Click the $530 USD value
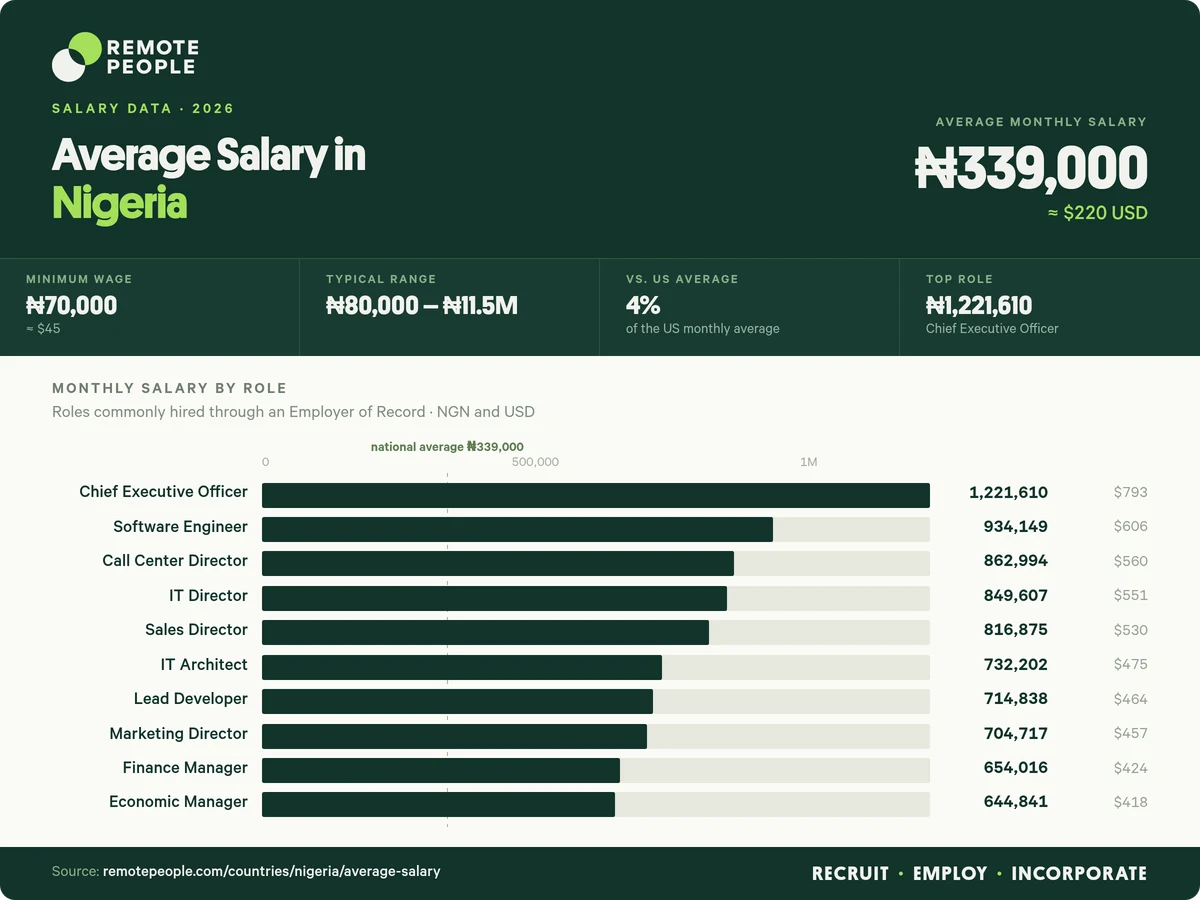The image size is (1200, 900). coord(1131,630)
